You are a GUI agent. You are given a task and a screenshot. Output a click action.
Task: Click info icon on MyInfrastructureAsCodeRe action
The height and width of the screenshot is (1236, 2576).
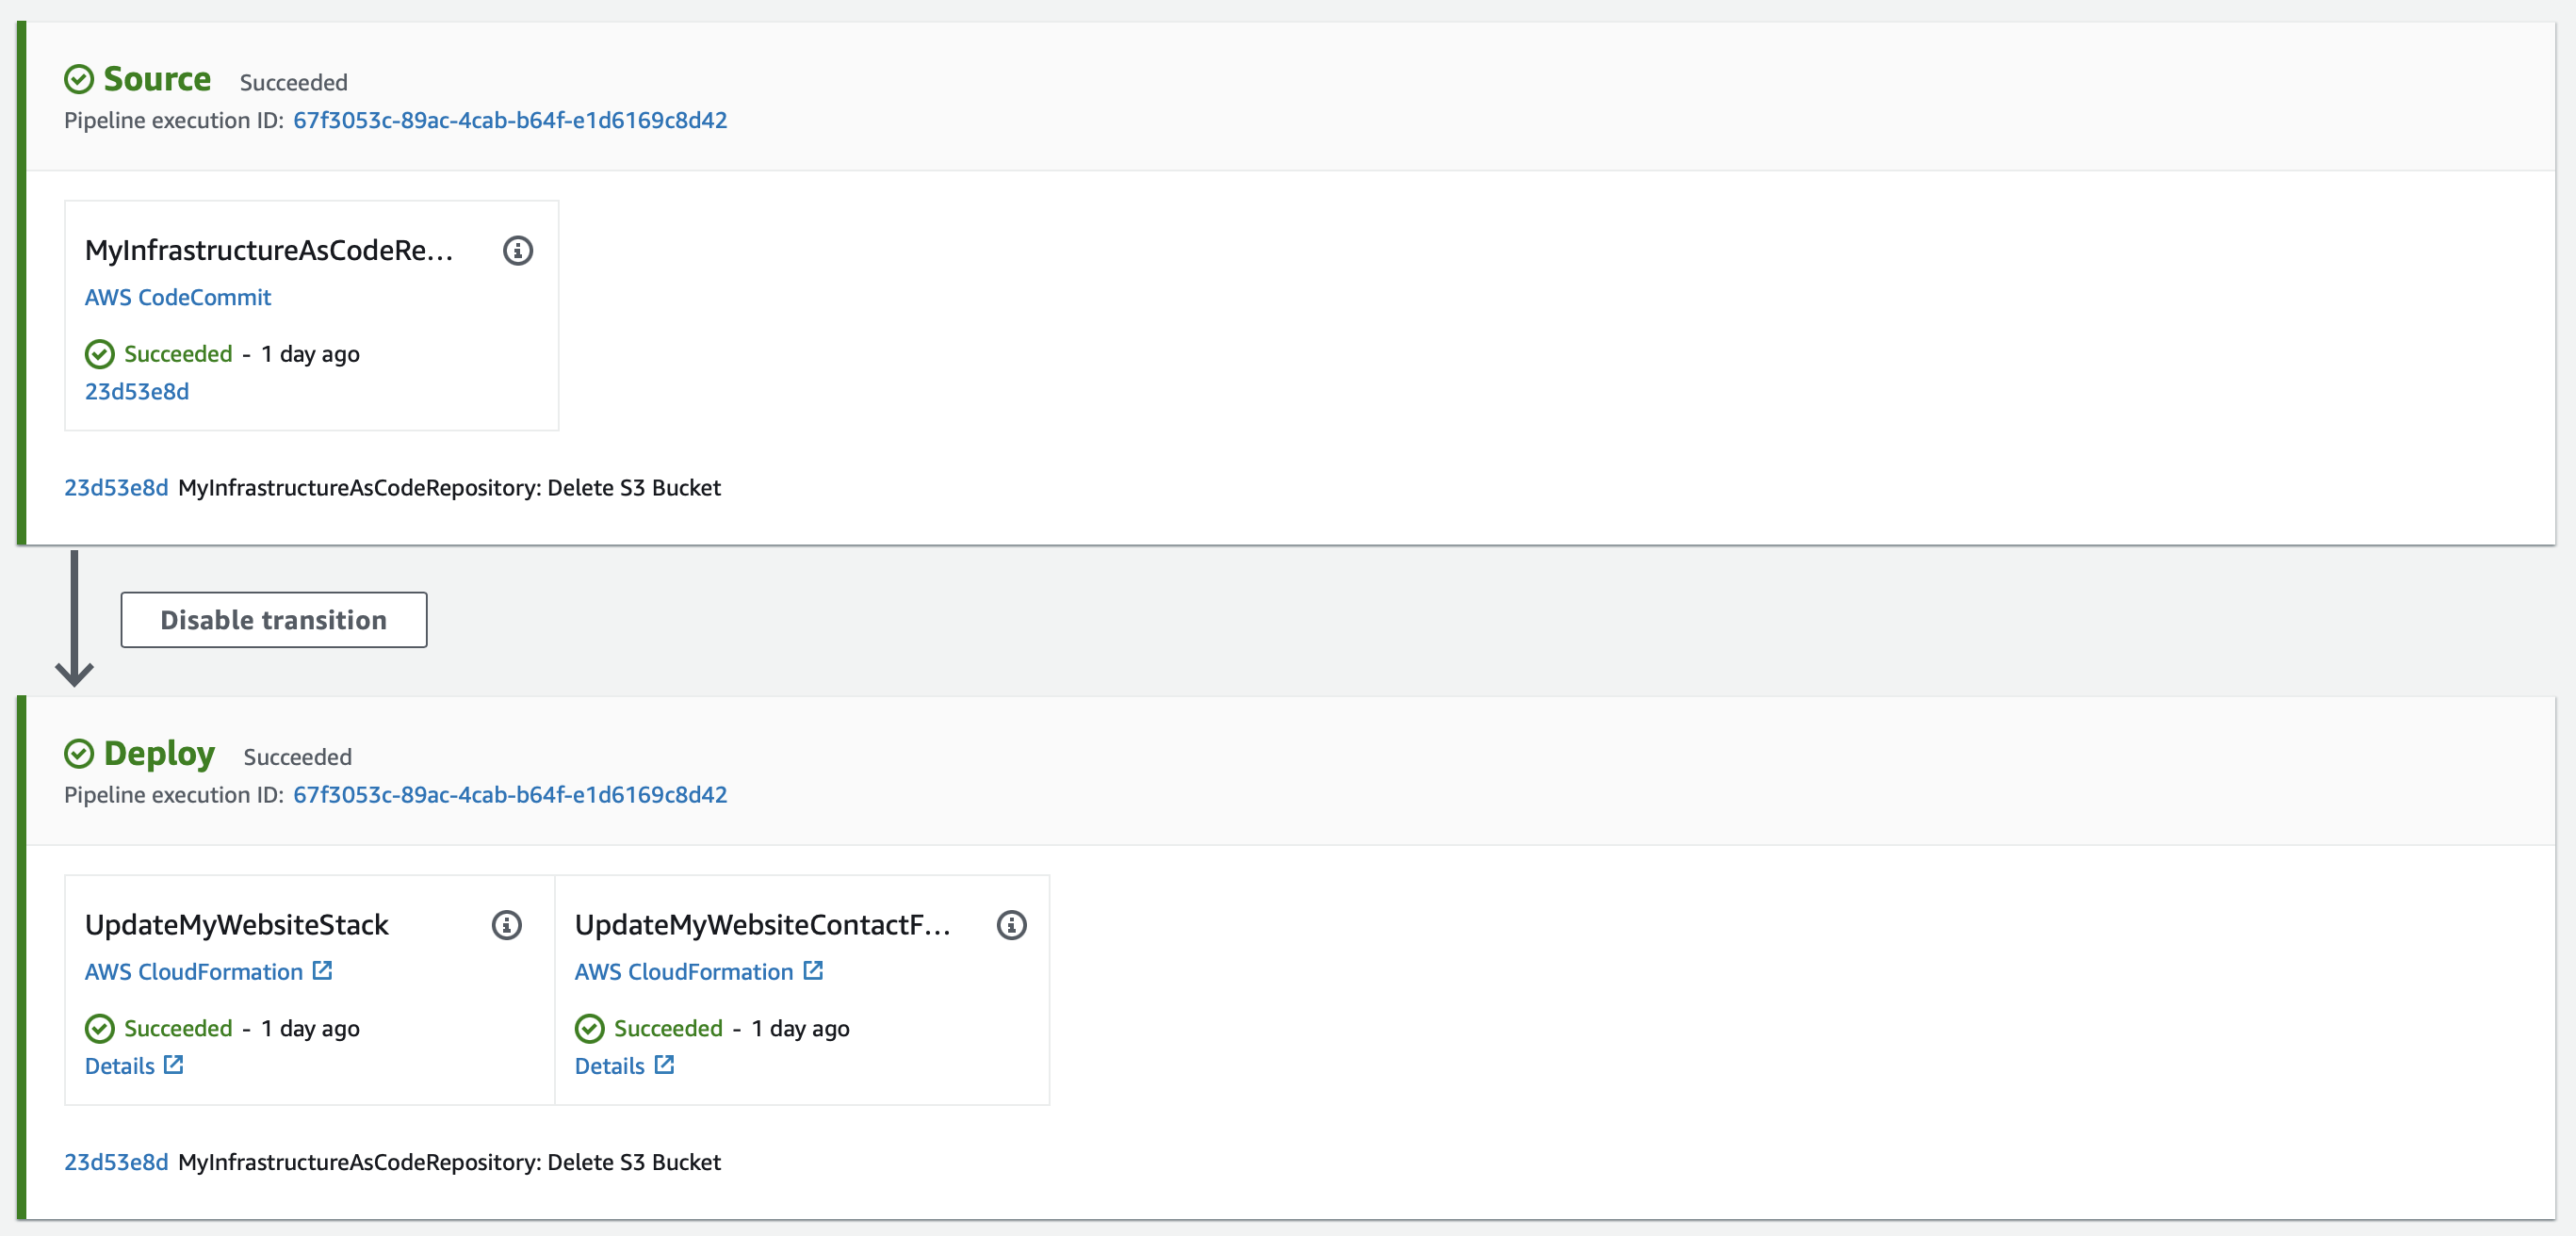coord(517,250)
